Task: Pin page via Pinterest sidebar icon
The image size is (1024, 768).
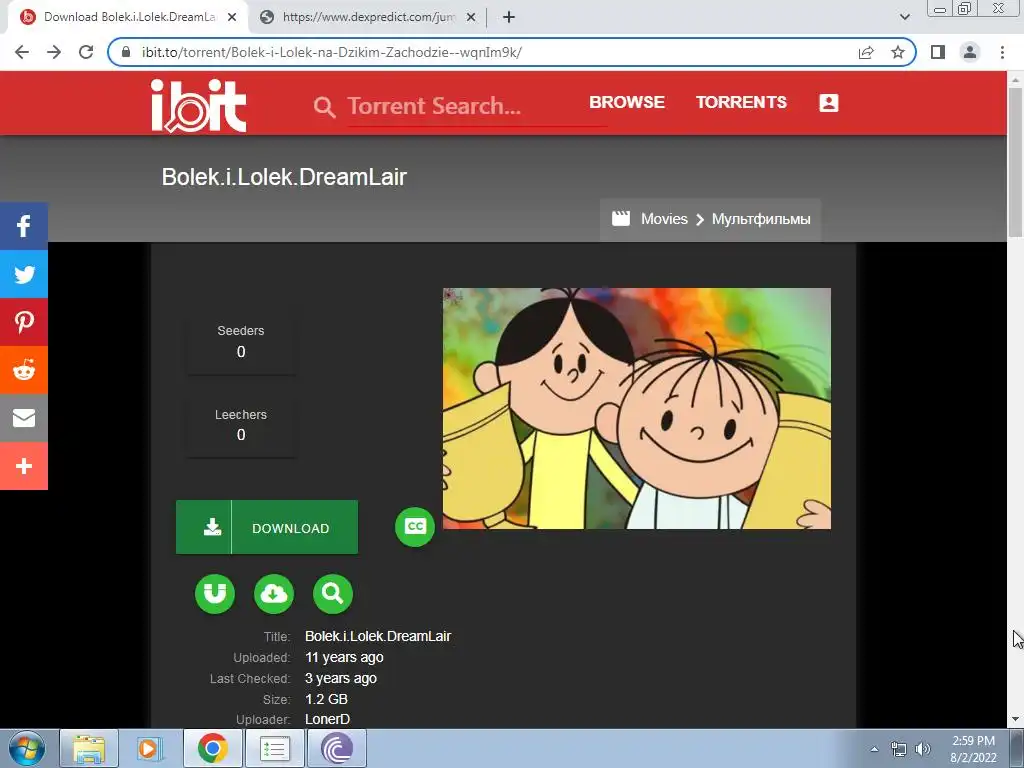Action: [x=24, y=322]
